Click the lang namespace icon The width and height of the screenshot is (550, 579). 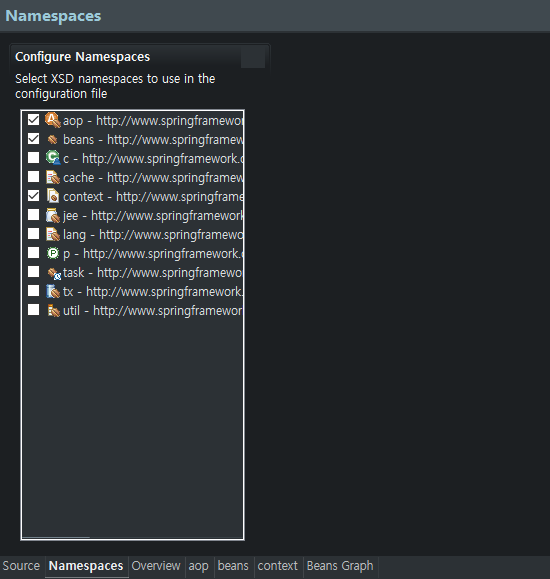[x=53, y=234]
